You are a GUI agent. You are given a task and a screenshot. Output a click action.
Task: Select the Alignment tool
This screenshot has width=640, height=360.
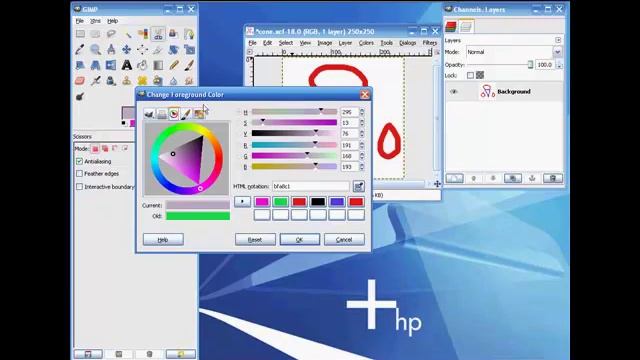coord(142,50)
